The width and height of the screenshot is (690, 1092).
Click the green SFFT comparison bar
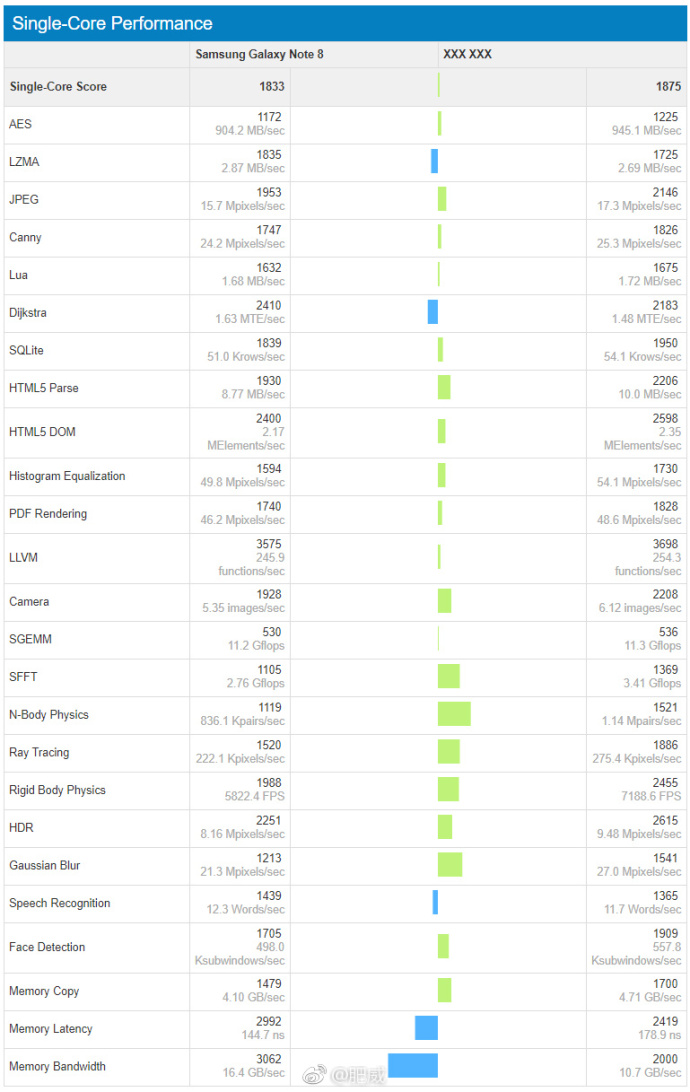coord(449,677)
